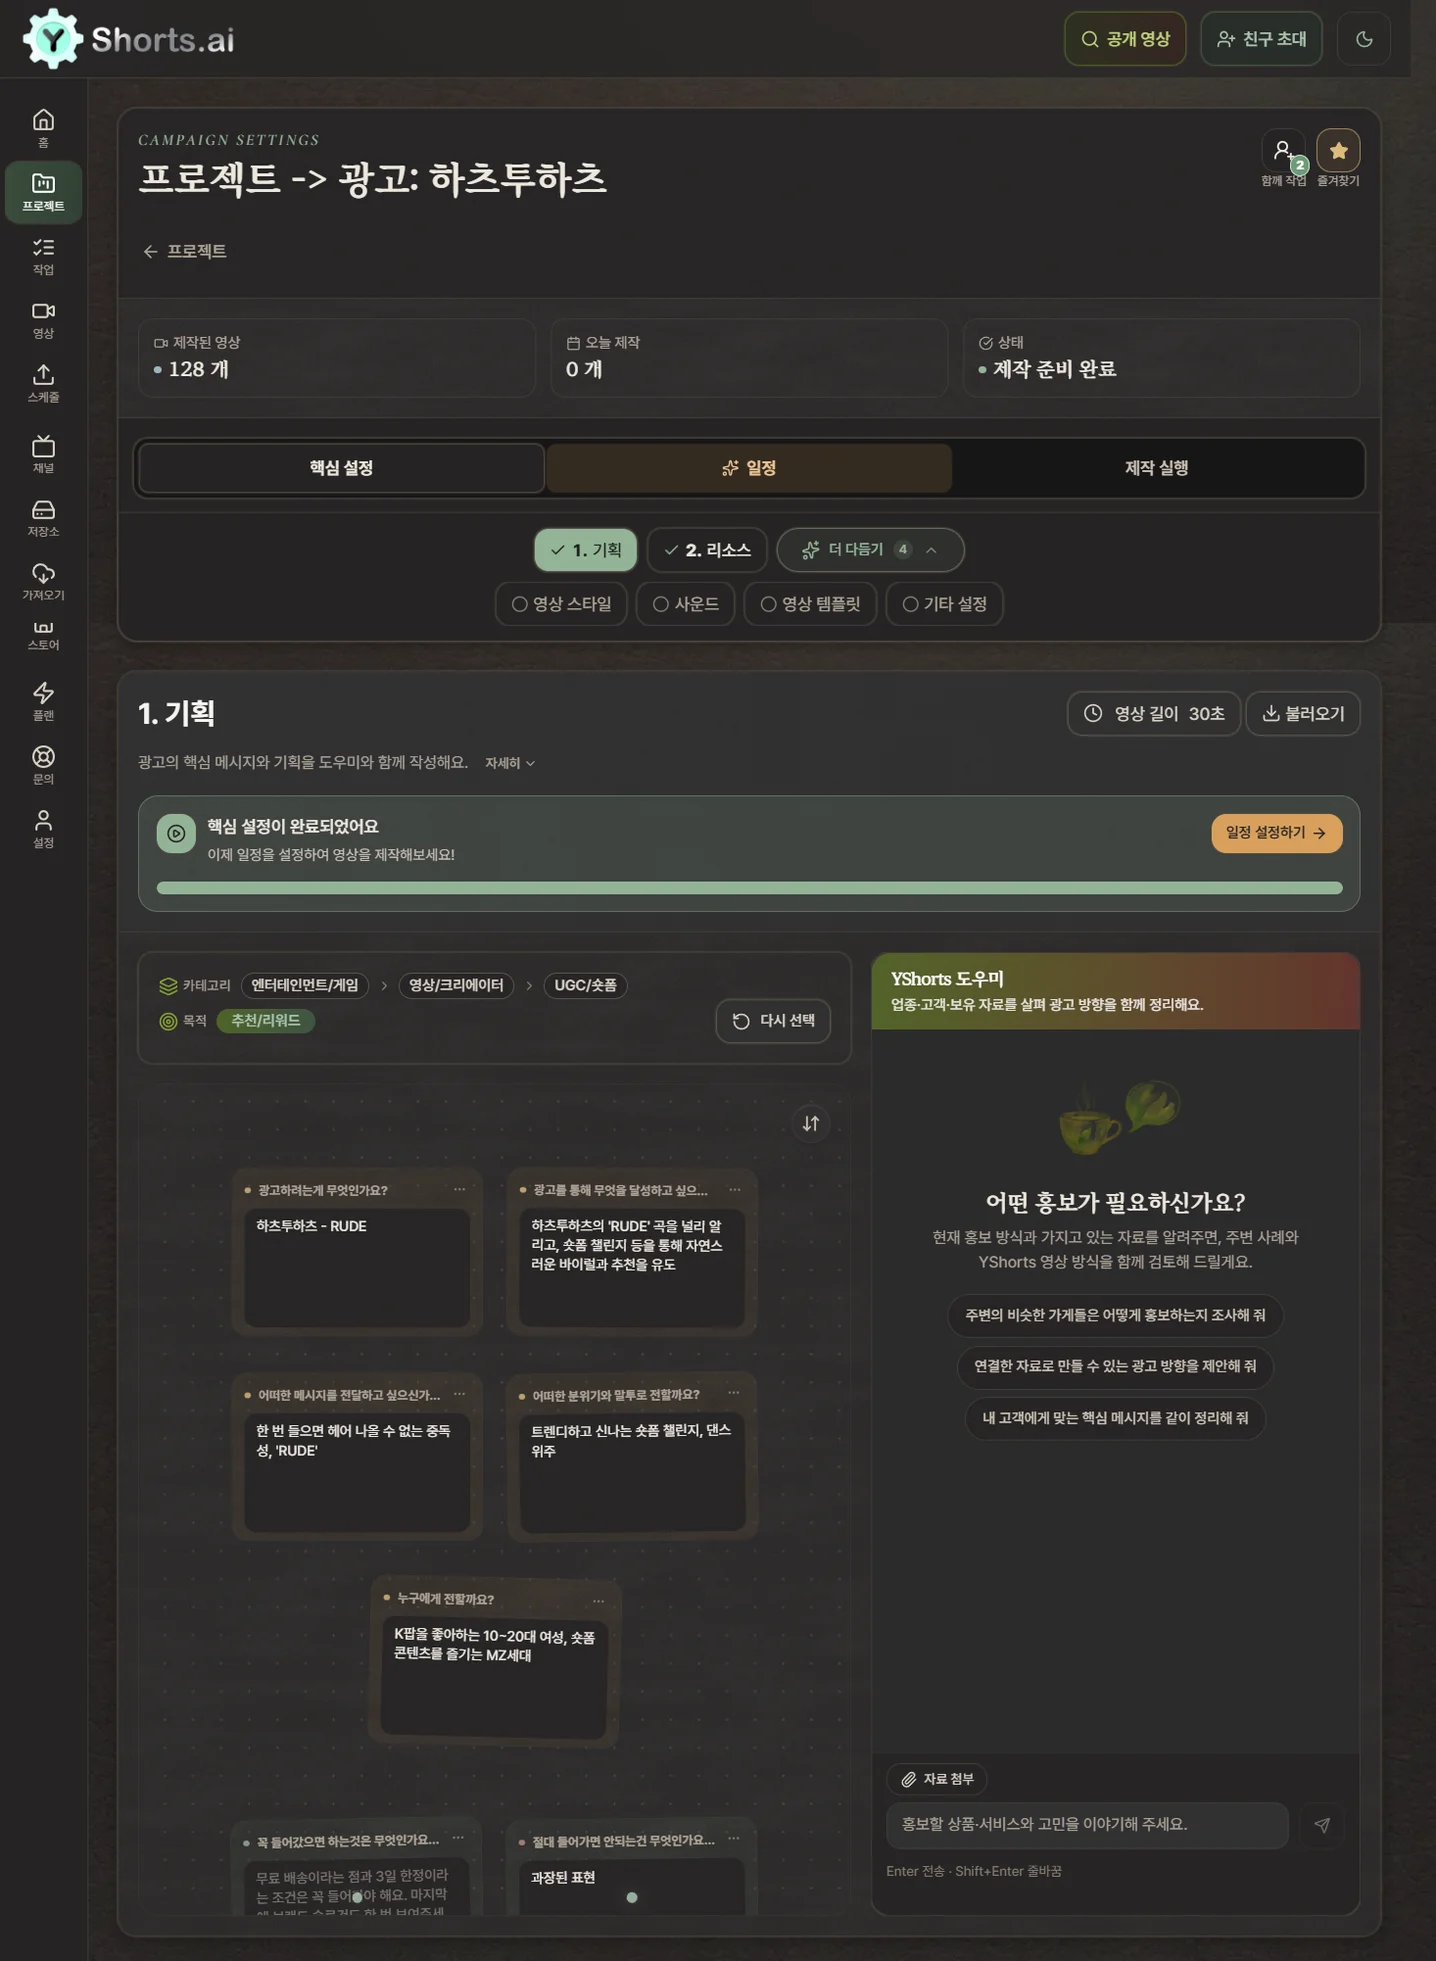
Task: Expand the 자세히 details
Action: [x=510, y=763]
